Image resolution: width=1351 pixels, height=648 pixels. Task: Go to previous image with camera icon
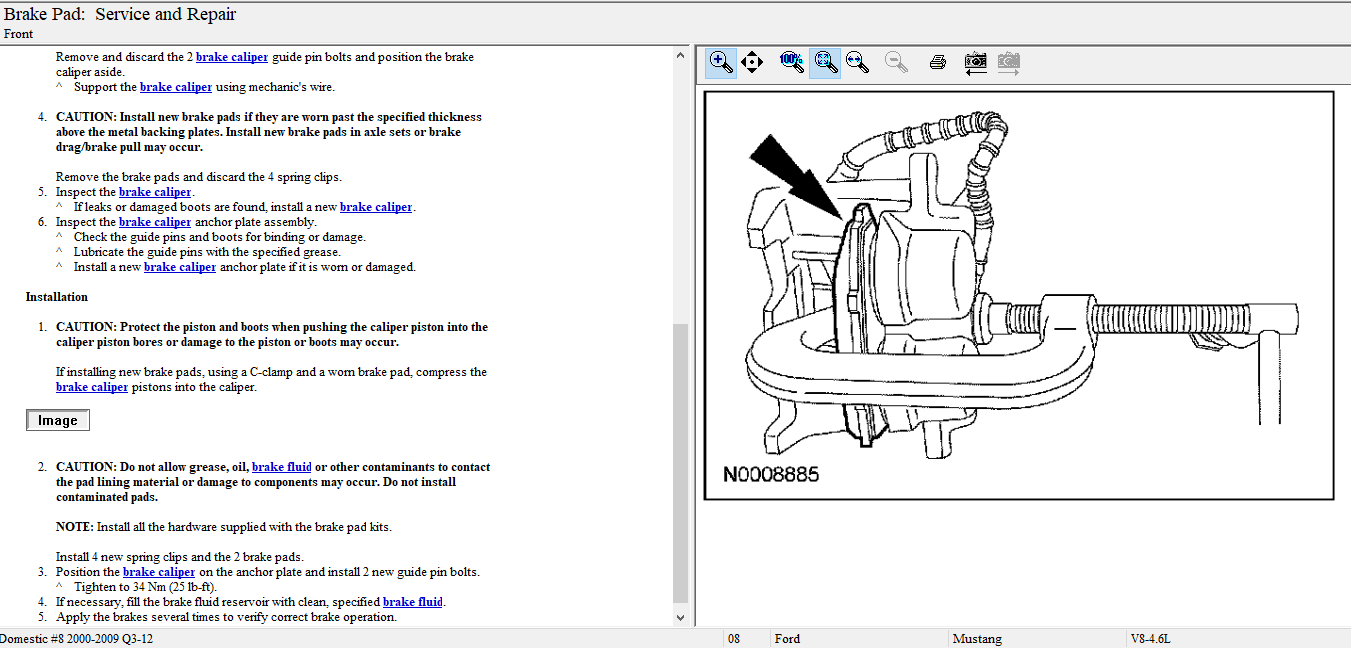coord(975,62)
